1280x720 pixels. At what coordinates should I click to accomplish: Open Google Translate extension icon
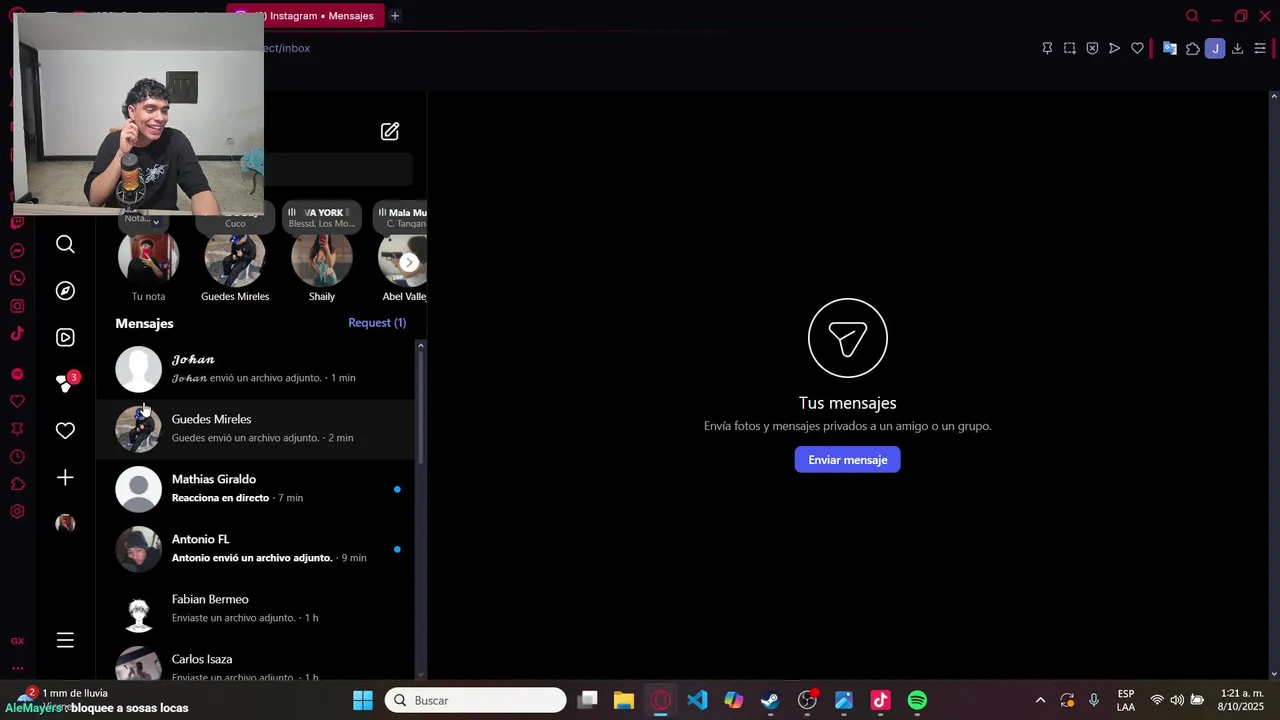[x=1169, y=48]
